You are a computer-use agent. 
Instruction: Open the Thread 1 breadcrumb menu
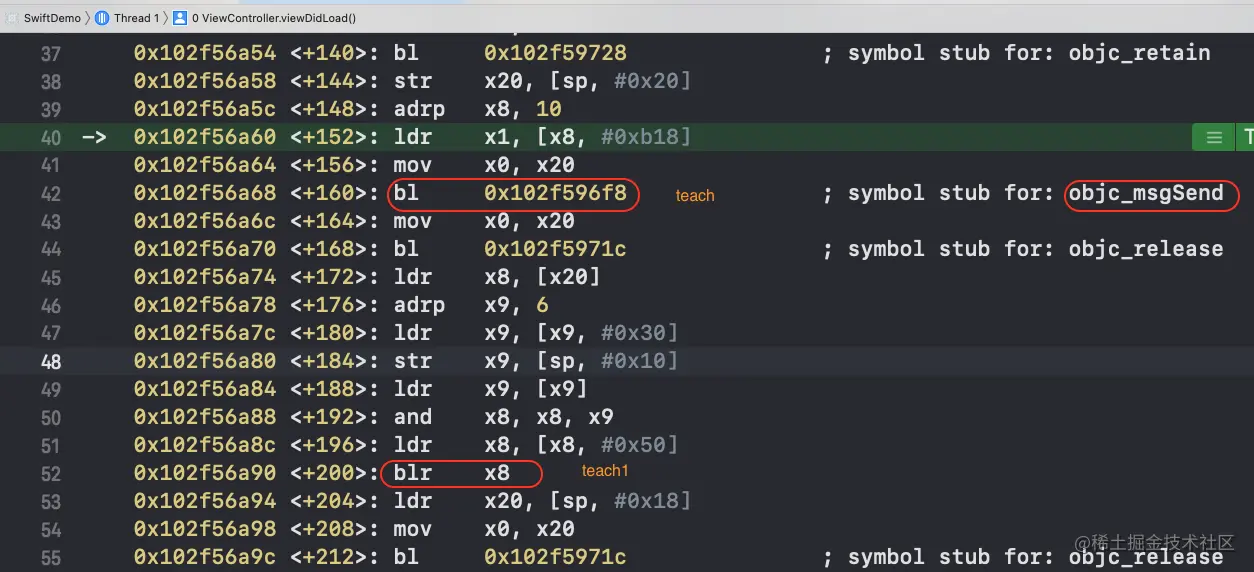pos(135,18)
